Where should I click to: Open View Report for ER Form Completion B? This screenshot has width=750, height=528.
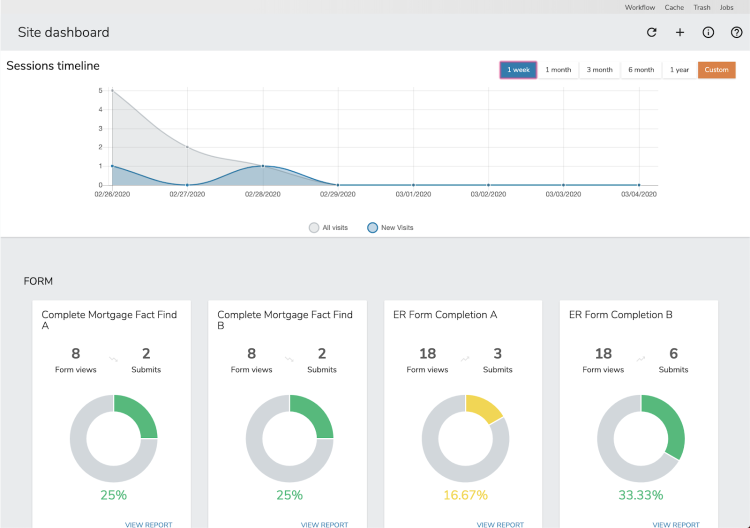676,524
